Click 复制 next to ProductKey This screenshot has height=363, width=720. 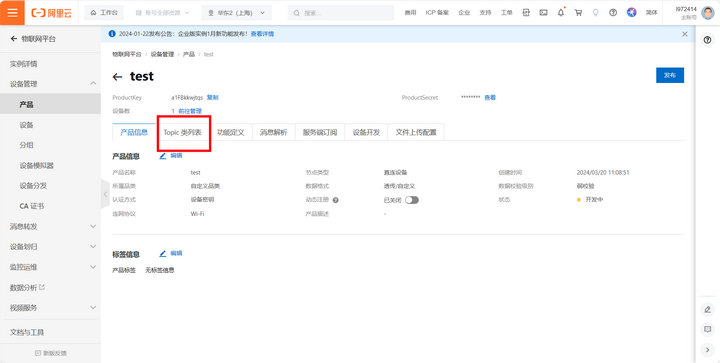point(213,98)
